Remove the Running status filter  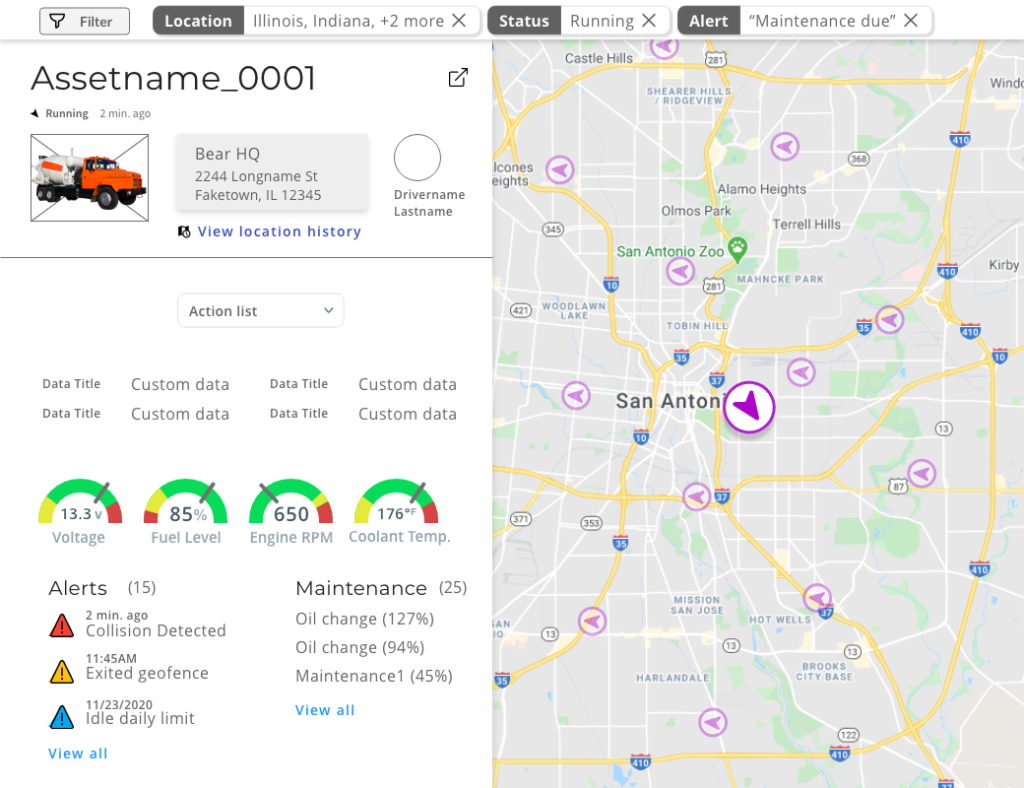tap(649, 21)
